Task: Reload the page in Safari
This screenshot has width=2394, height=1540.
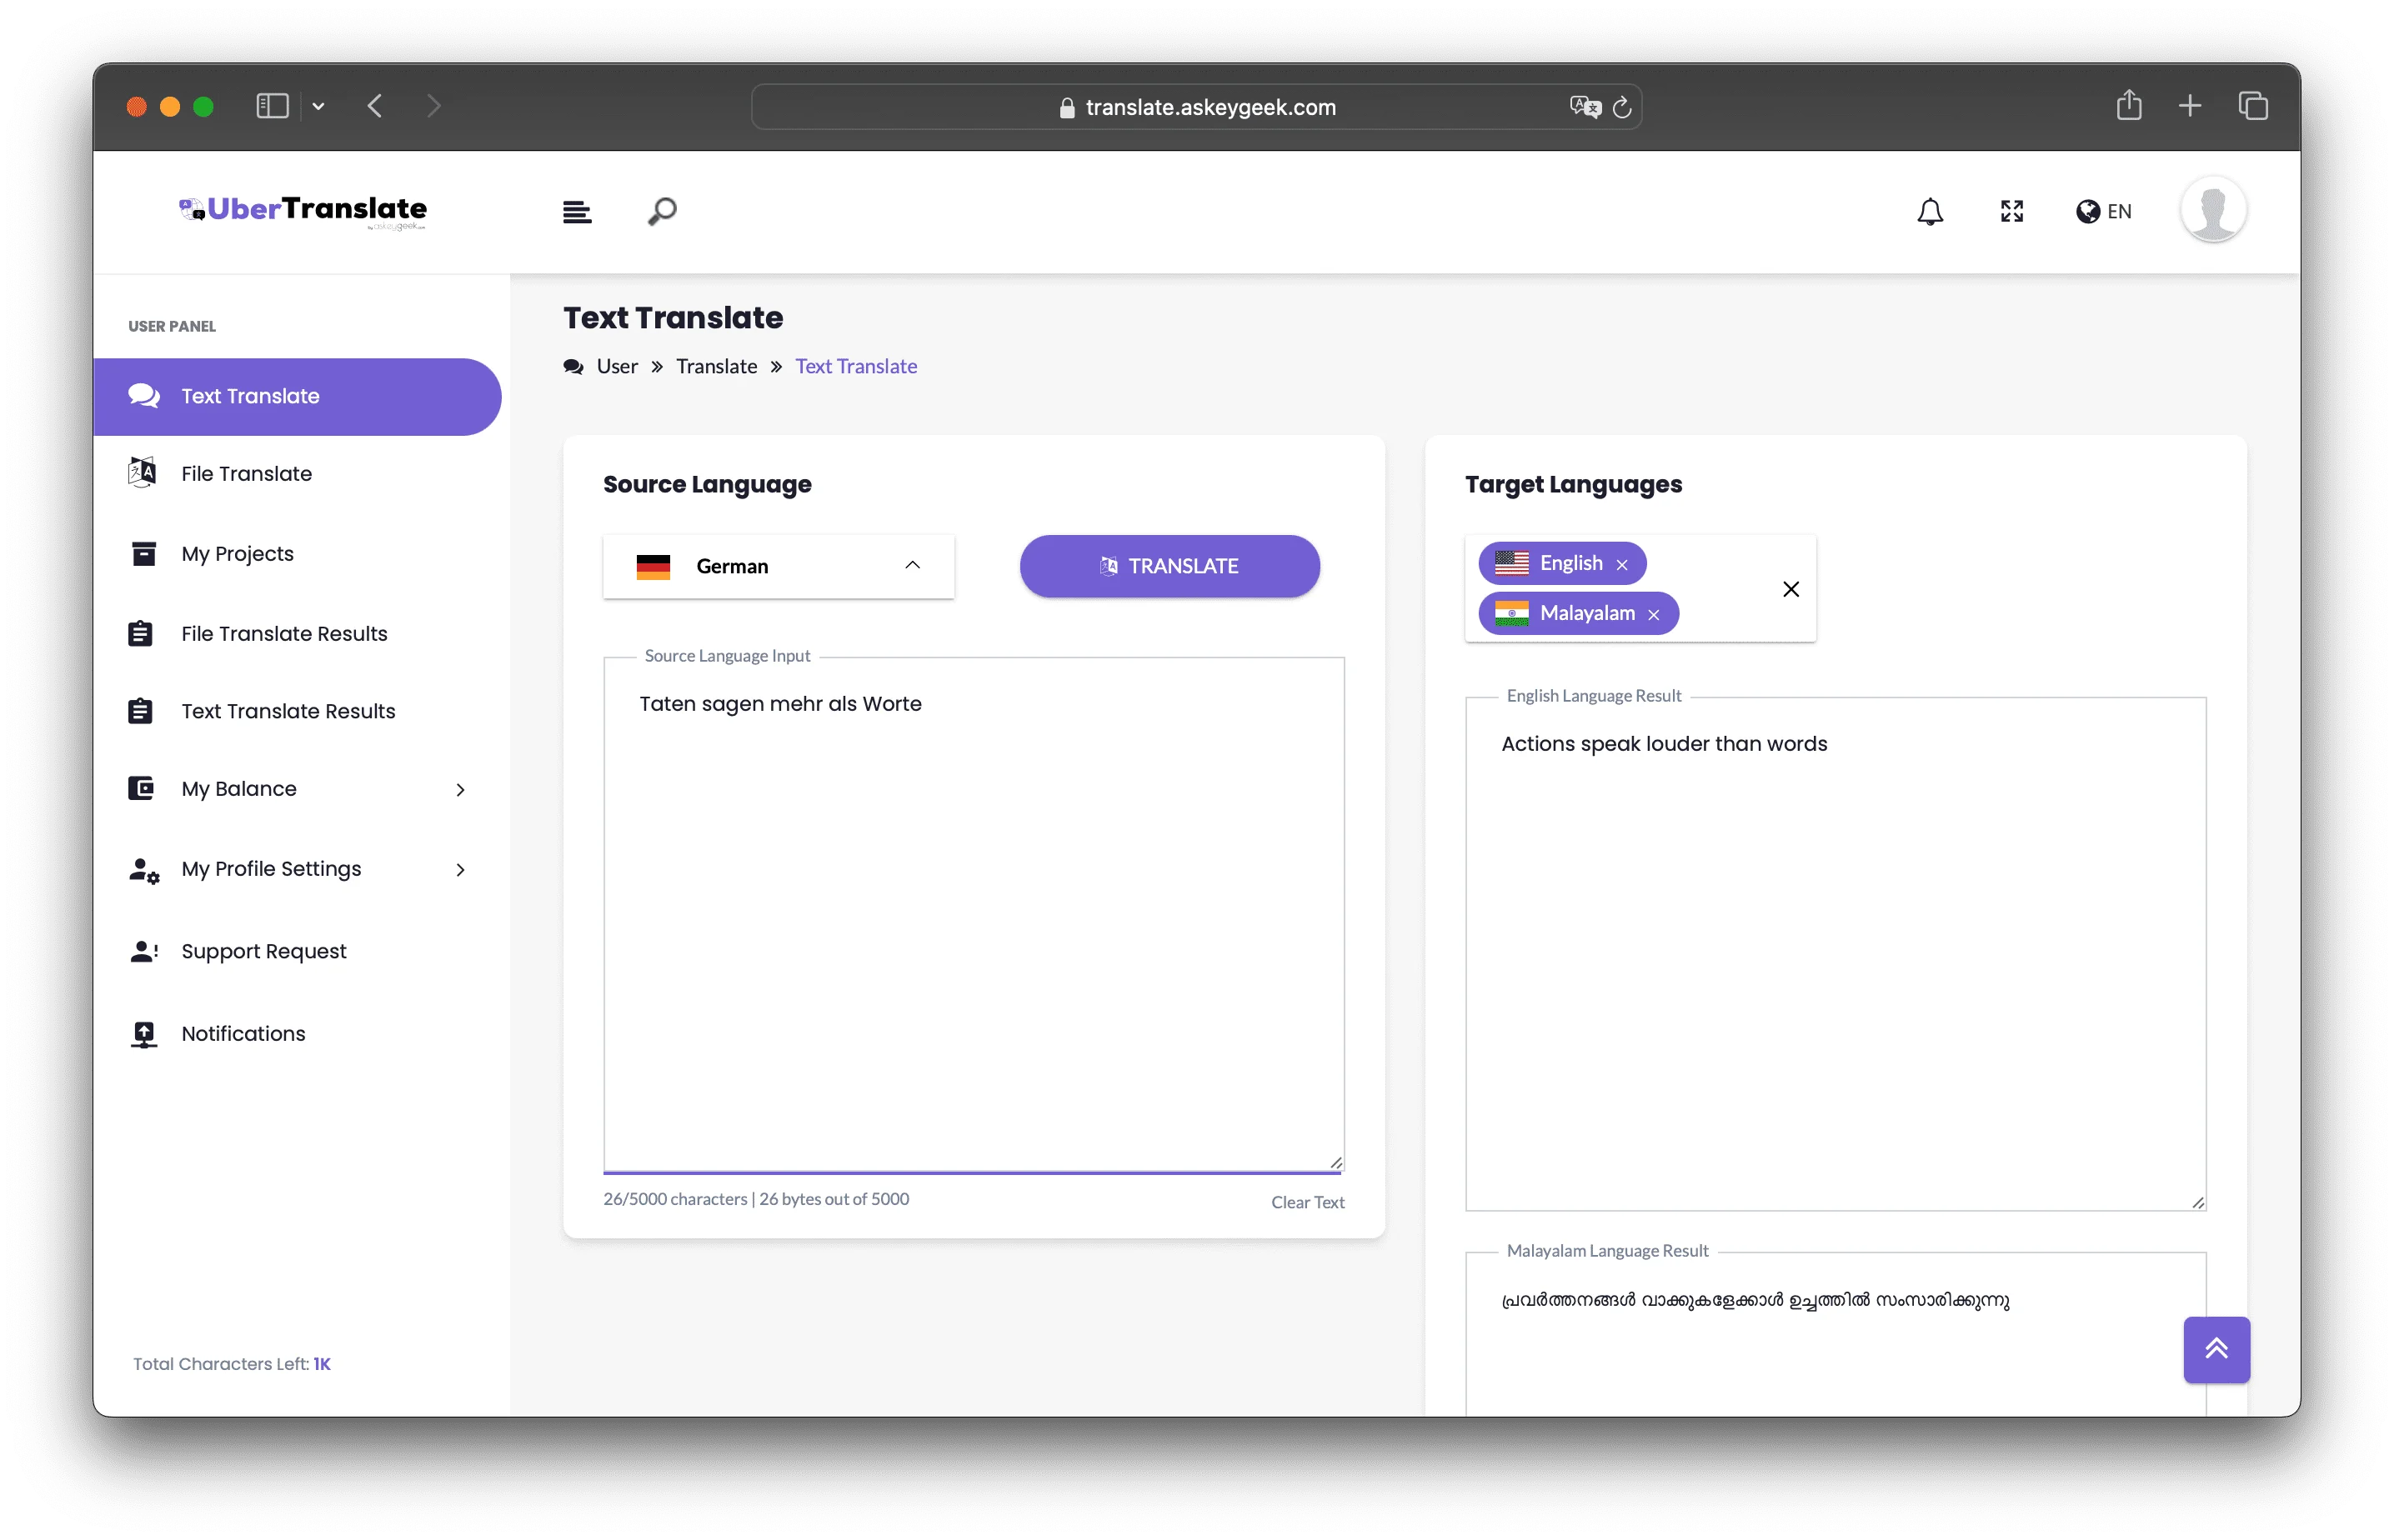Action: click(x=1622, y=107)
